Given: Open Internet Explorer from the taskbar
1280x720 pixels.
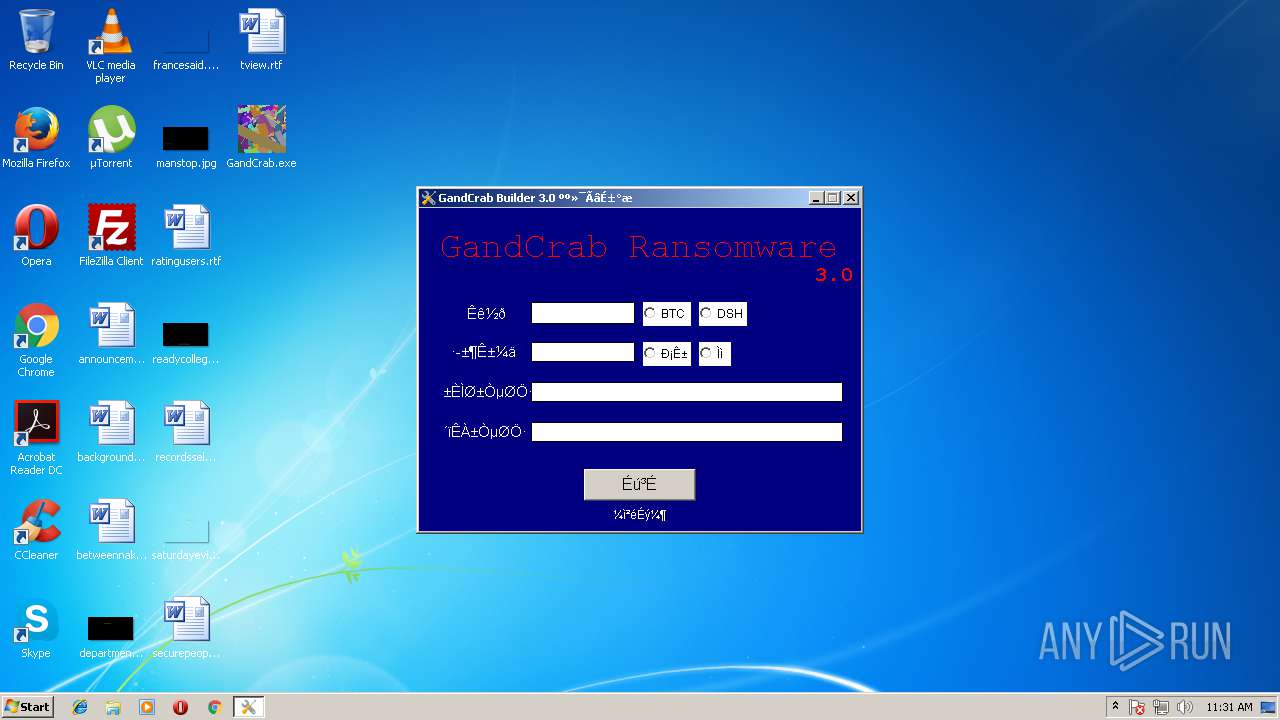Looking at the screenshot, I should click(x=80, y=707).
